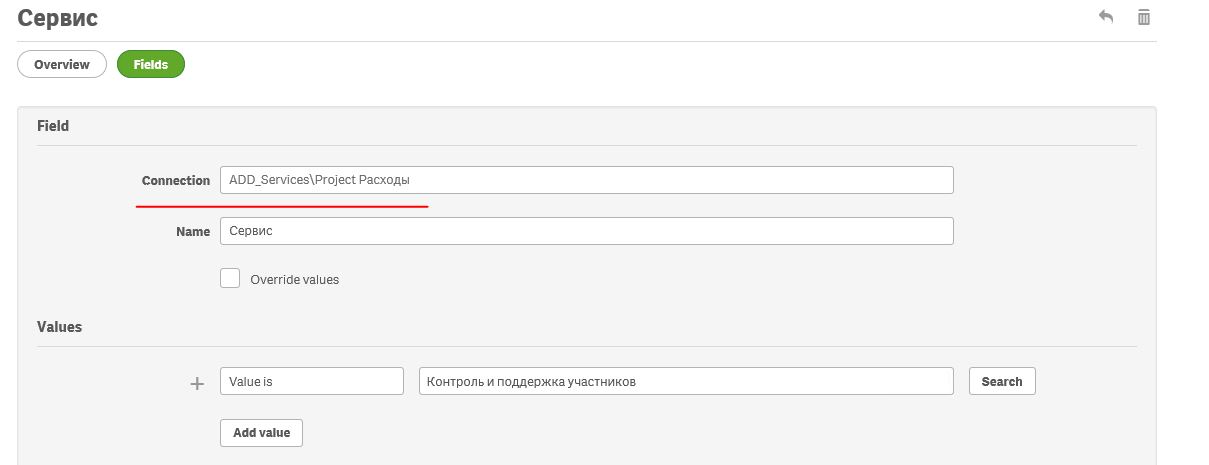Click the Override values label text
The image size is (1209, 465).
tap(294, 280)
